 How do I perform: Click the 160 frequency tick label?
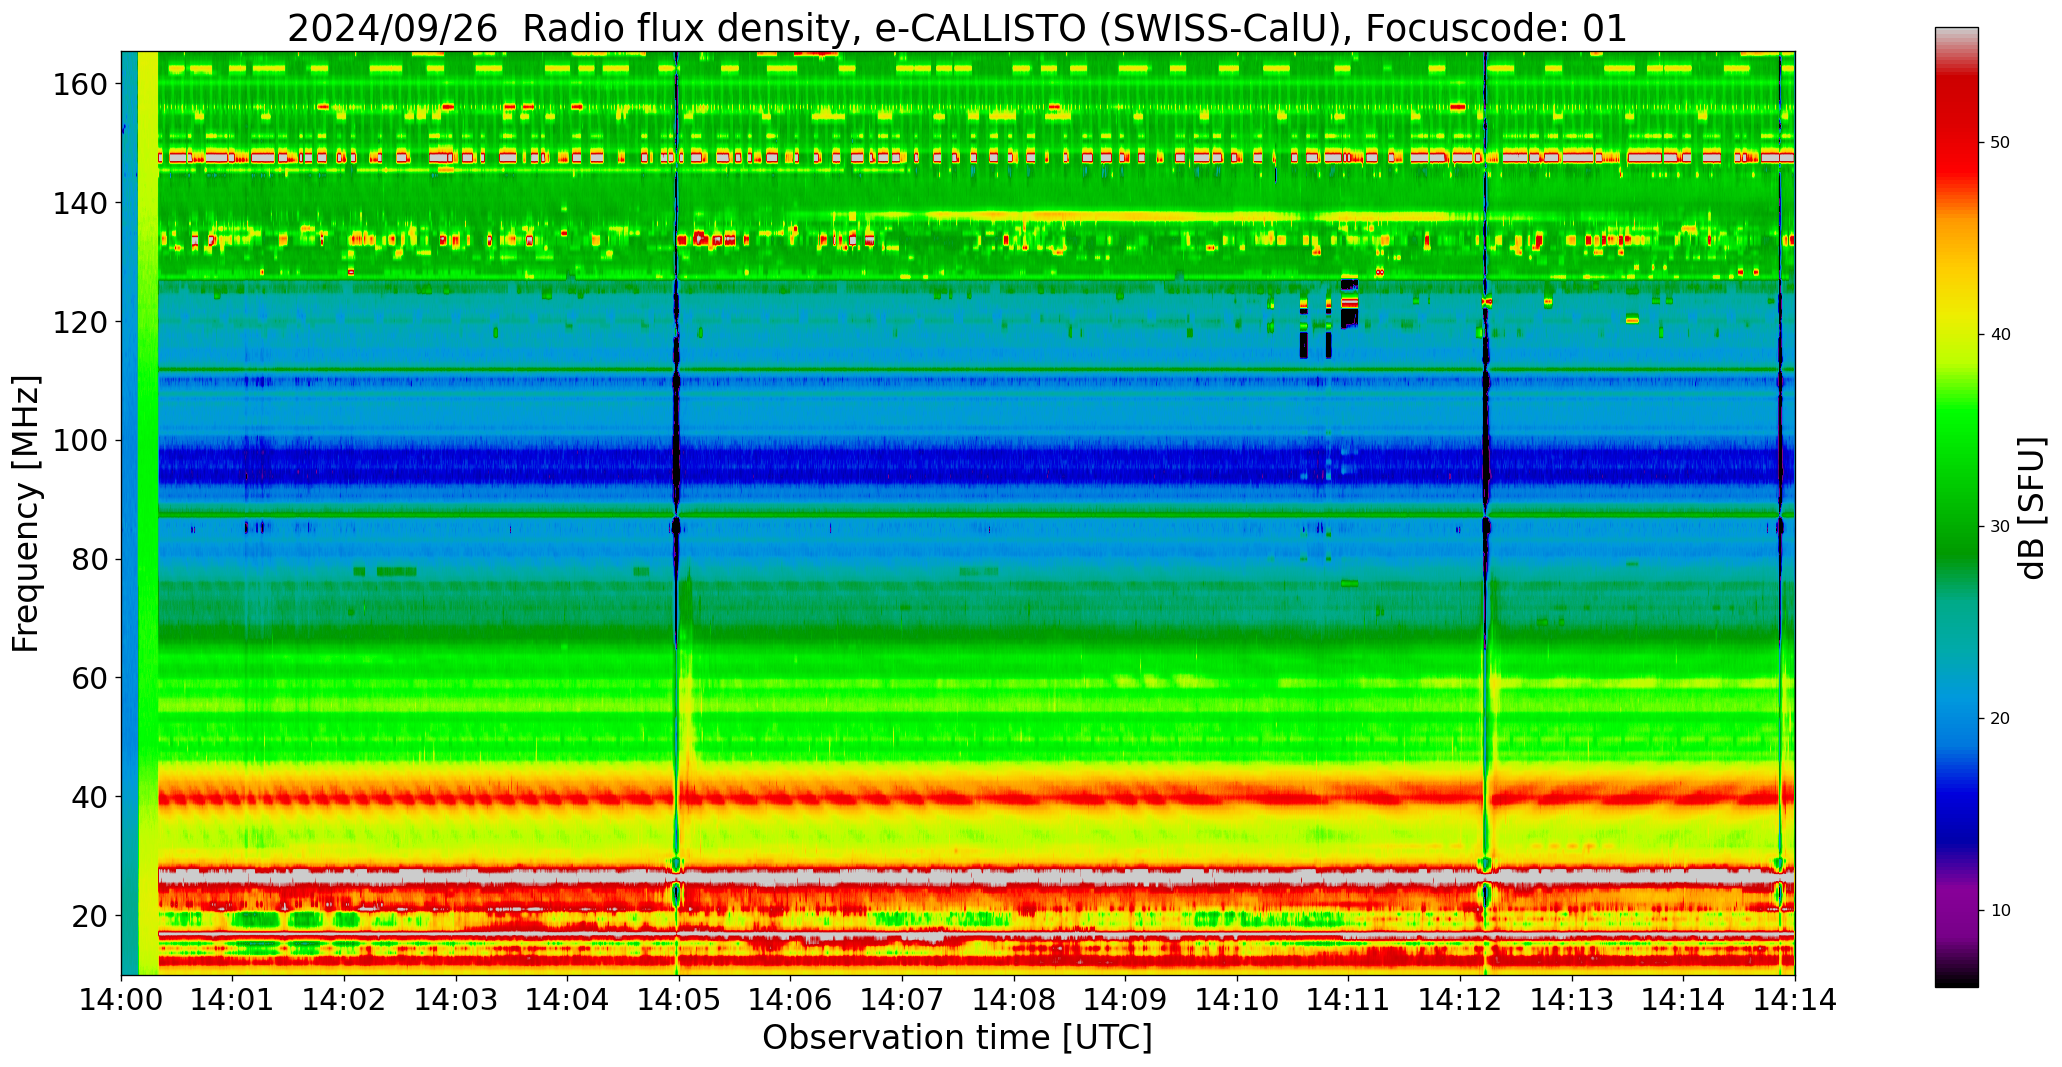click(80, 84)
